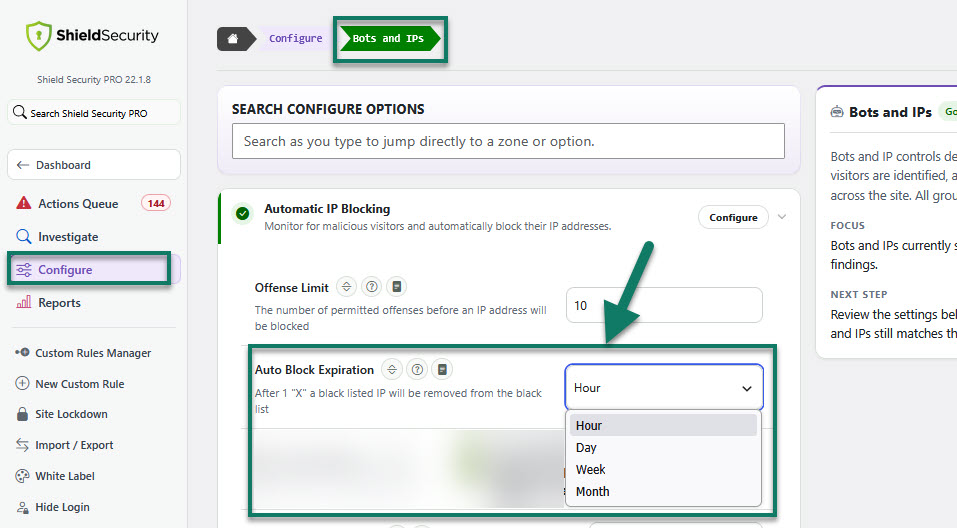Viewport: 957px width, 528px height.
Task: Click the search magnifier icon in sidebar
Action: (x=20, y=112)
